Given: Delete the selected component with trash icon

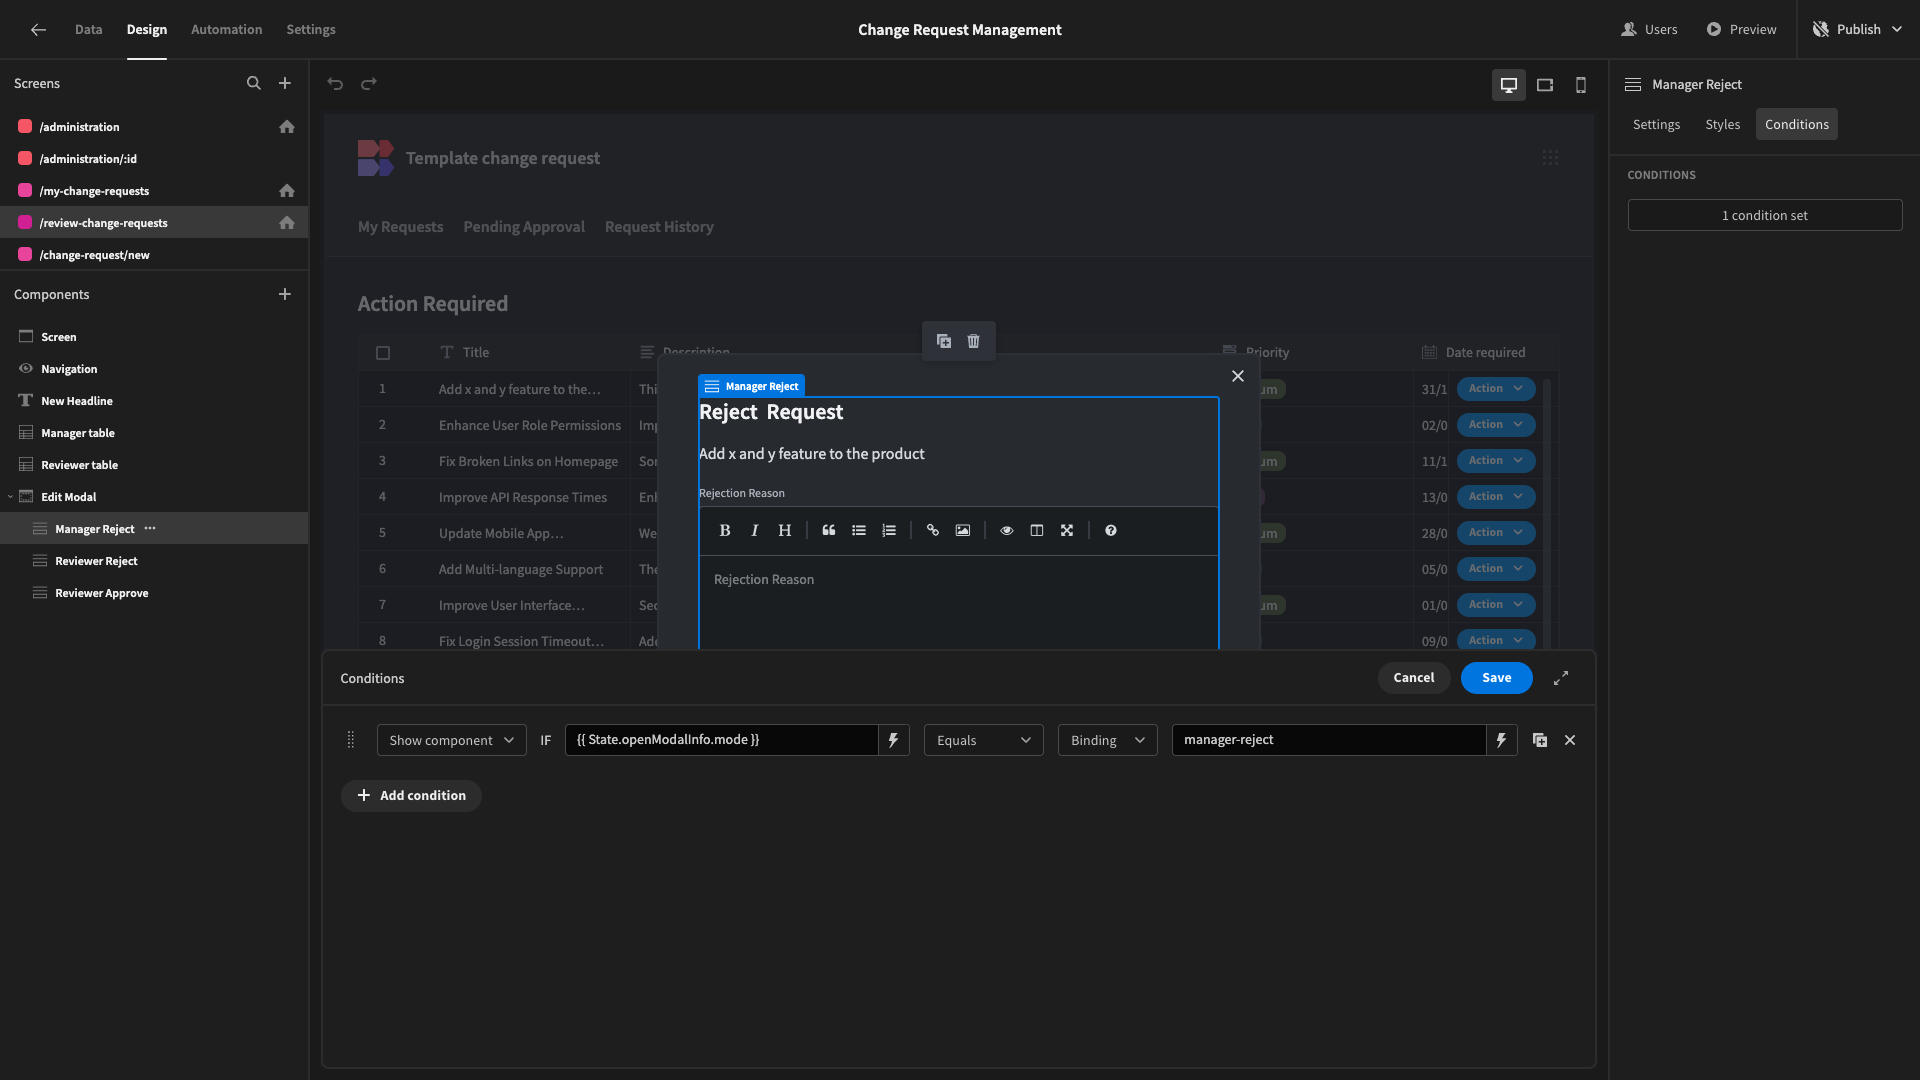Looking at the screenshot, I should 974,341.
